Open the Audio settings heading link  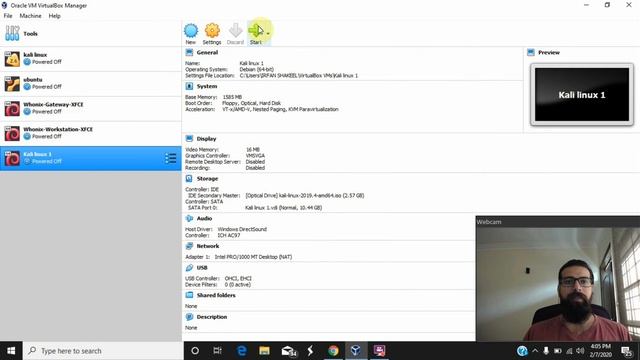tap(204, 219)
